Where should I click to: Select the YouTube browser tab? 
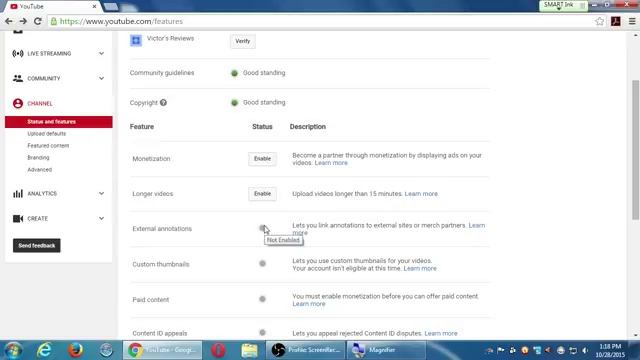coord(53,7)
